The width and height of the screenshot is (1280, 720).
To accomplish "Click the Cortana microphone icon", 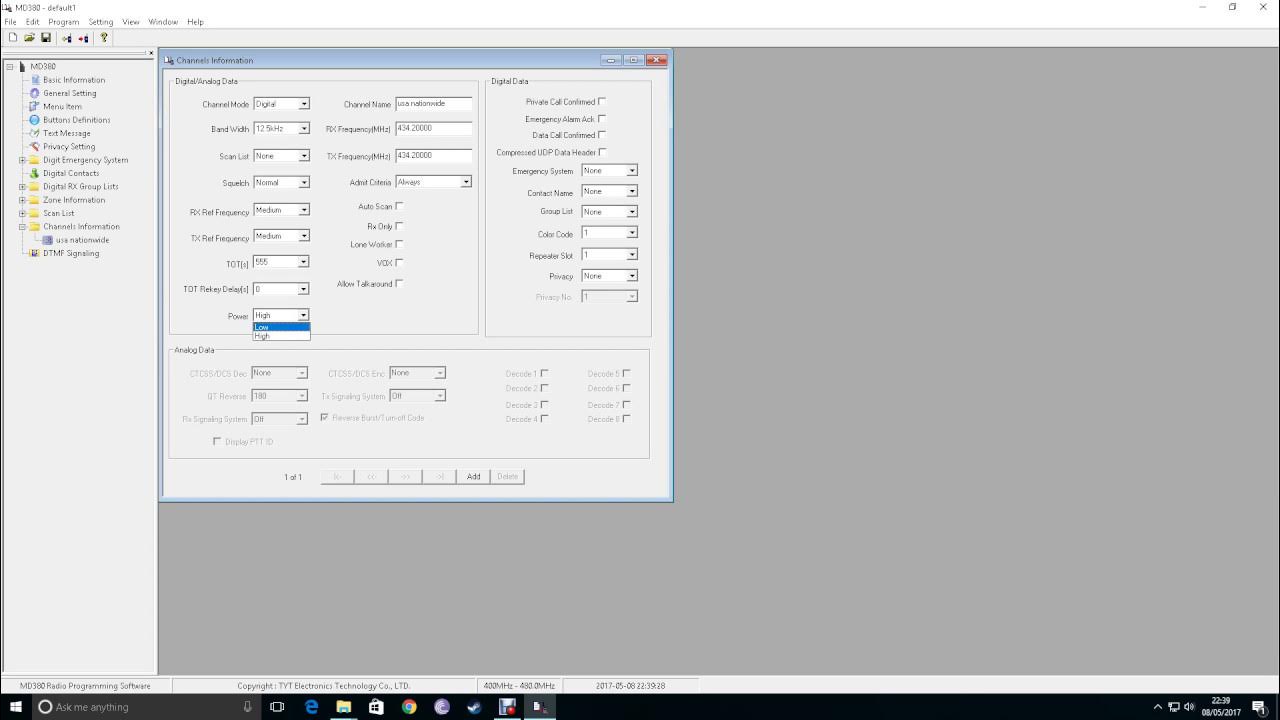I will [x=247, y=707].
